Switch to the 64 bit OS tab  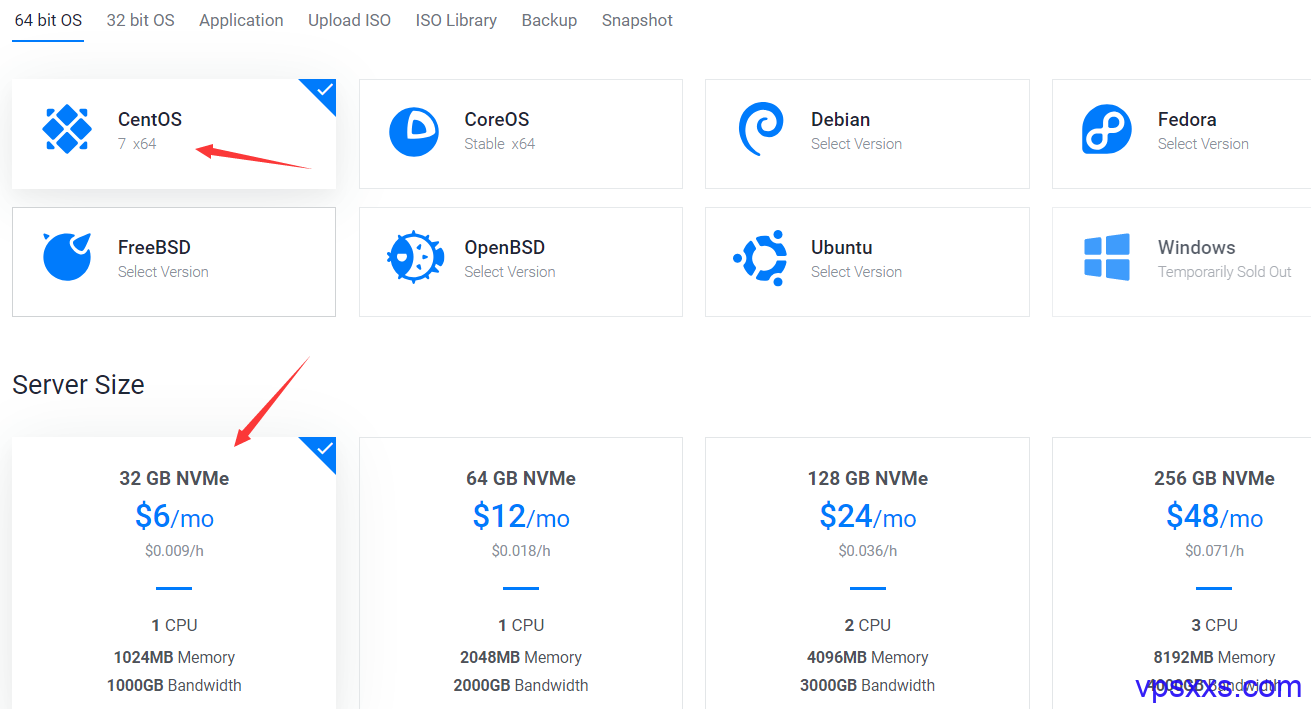(x=48, y=20)
